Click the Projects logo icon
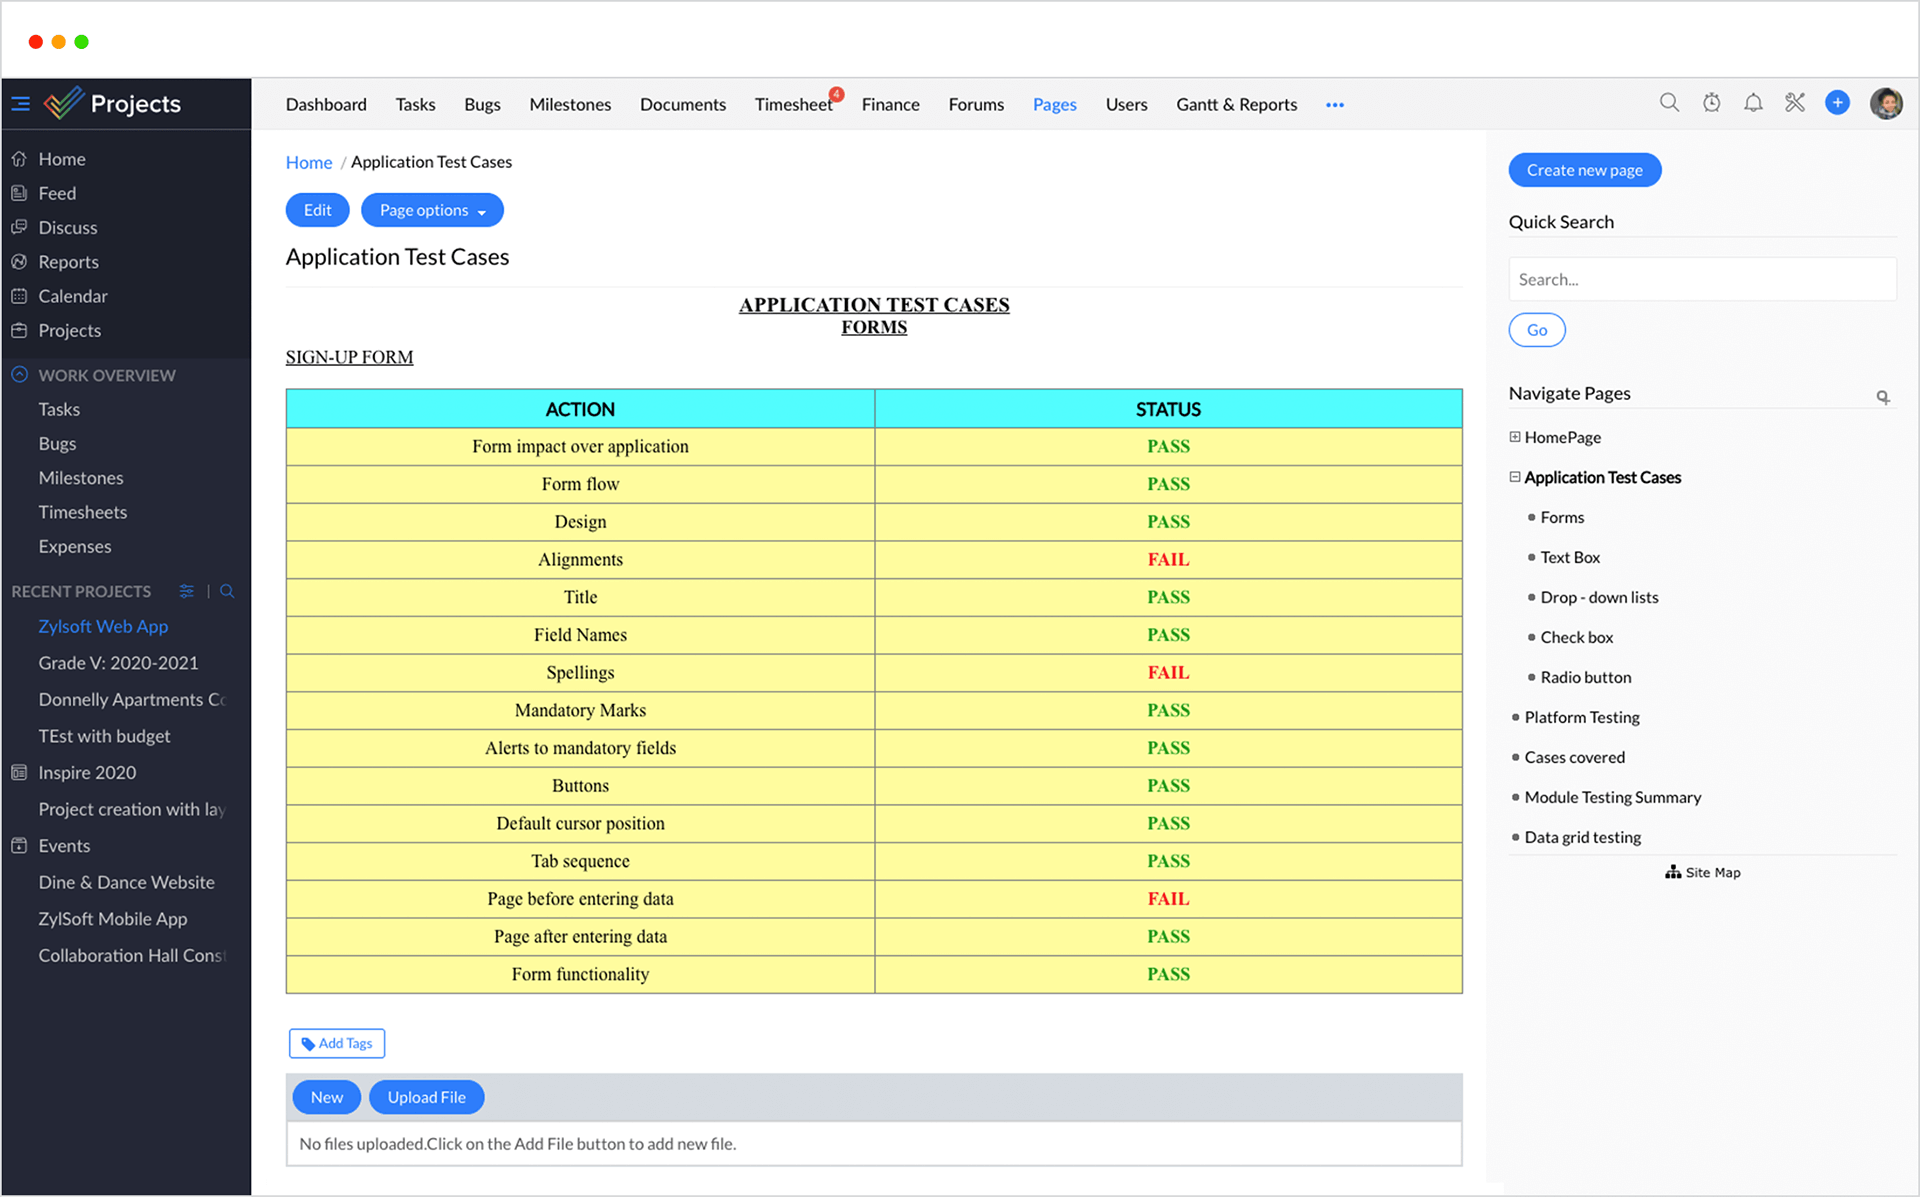Viewport: 1920px width, 1197px height. [x=63, y=103]
